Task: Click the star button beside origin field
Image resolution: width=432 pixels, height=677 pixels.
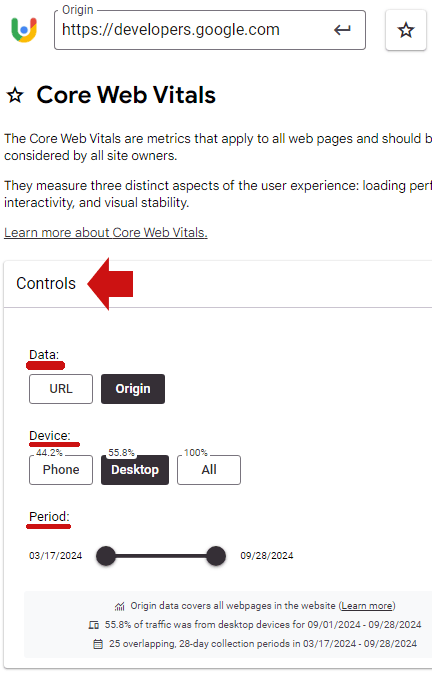Action: (x=406, y=30)
